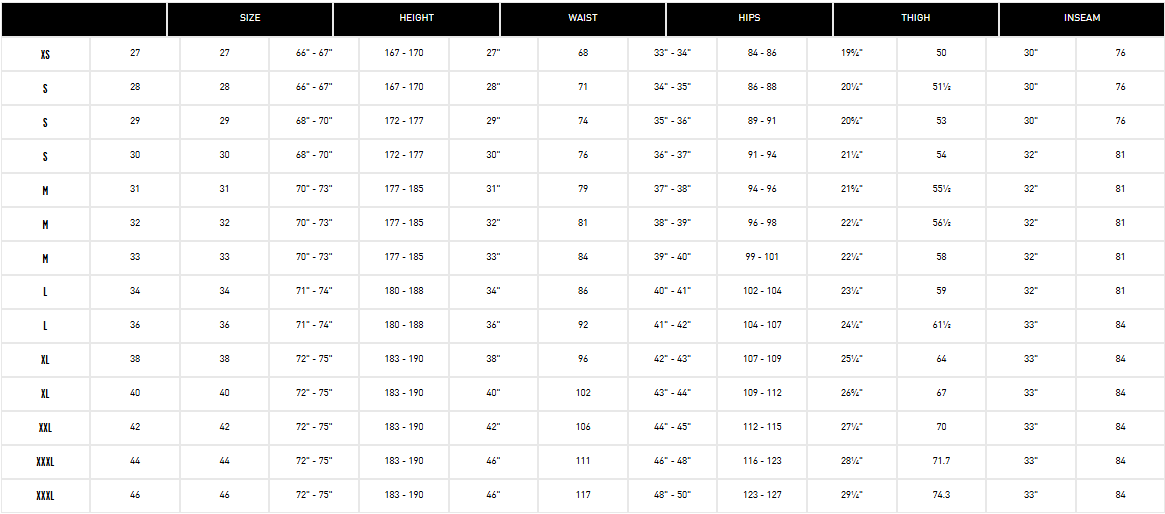Click the SIZE column header
The image size is (1165, 514).
tap(250, 19)
